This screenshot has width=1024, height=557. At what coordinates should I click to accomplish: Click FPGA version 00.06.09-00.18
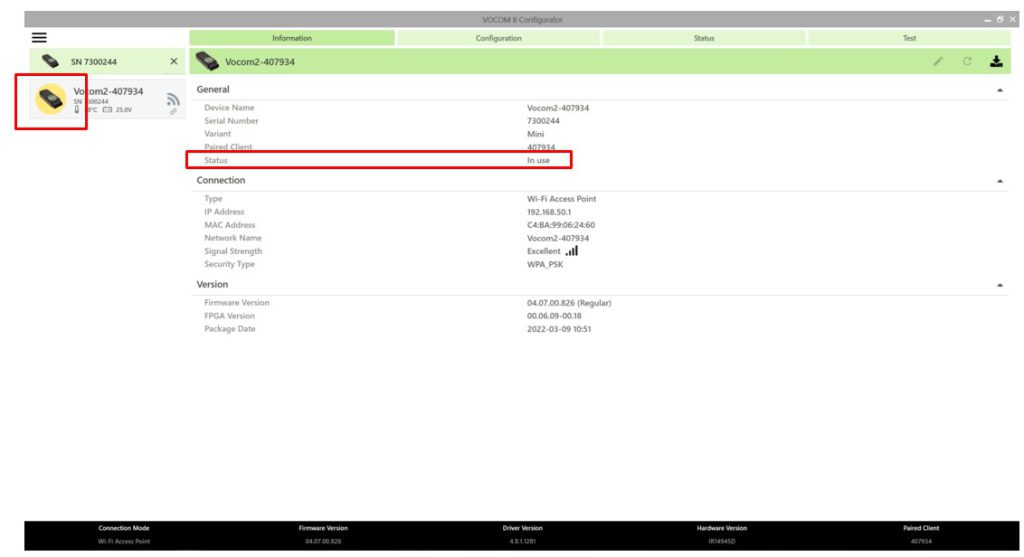554,316
